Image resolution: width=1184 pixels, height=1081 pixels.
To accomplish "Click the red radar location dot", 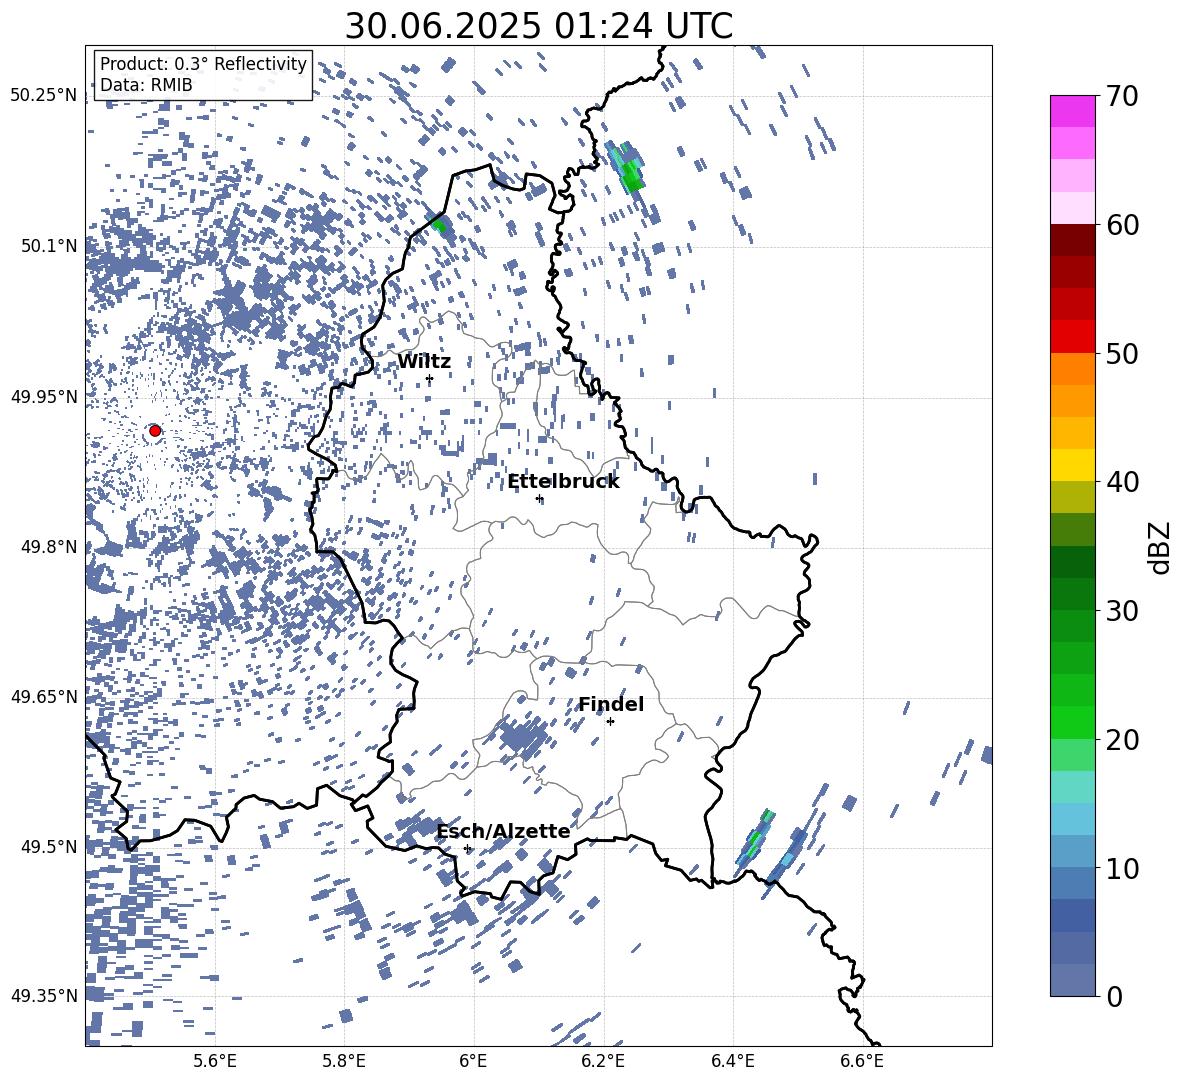I will [155, 430].
